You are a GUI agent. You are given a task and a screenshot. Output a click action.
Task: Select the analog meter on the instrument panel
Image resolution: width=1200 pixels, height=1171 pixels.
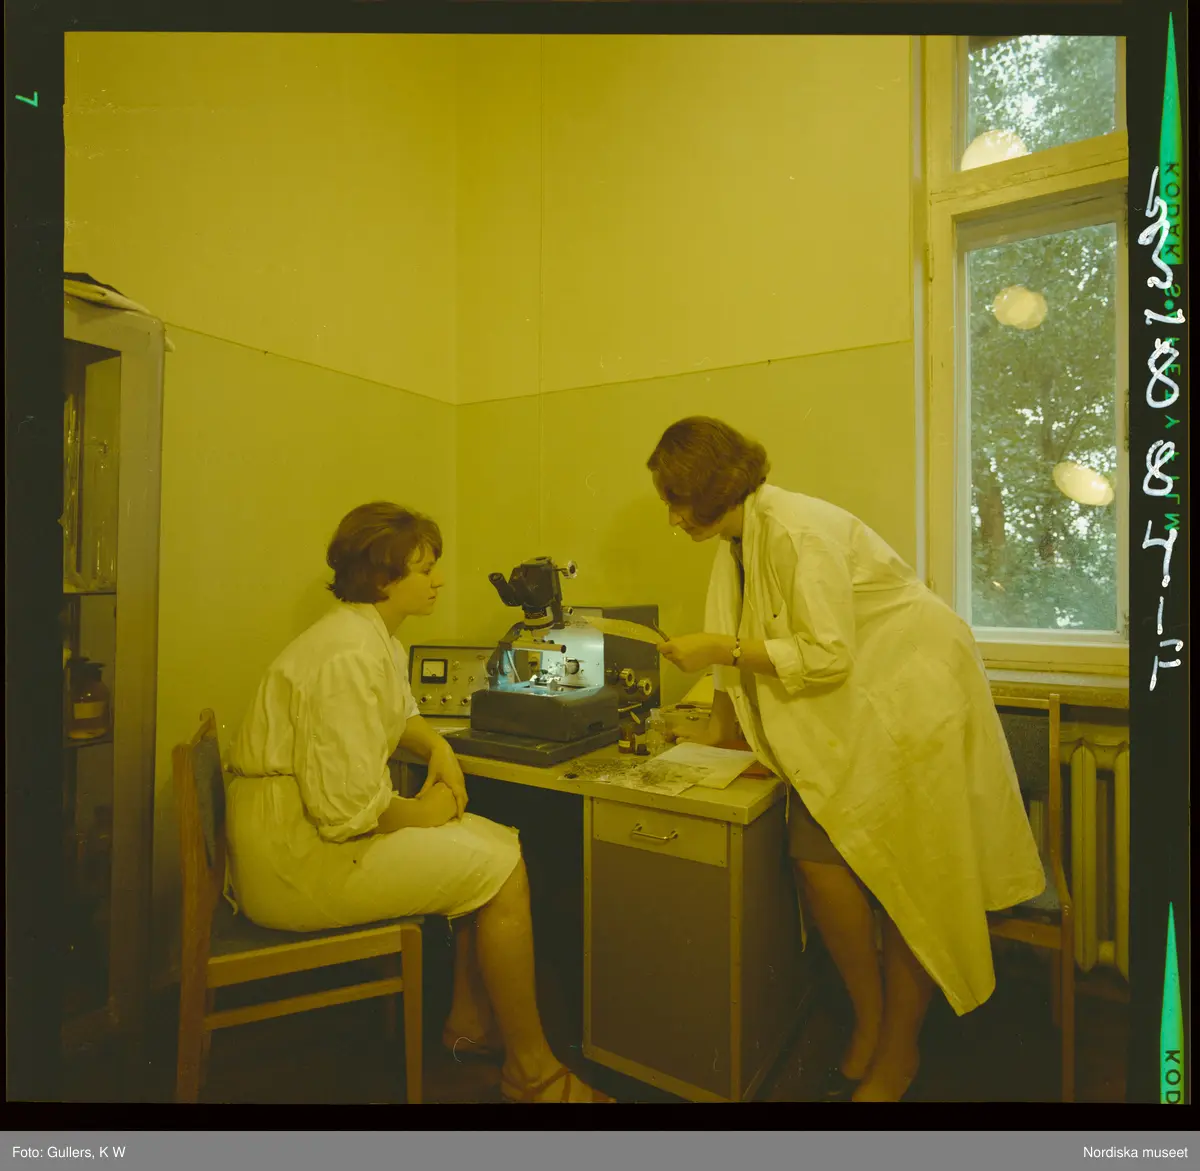click(434, 670)
